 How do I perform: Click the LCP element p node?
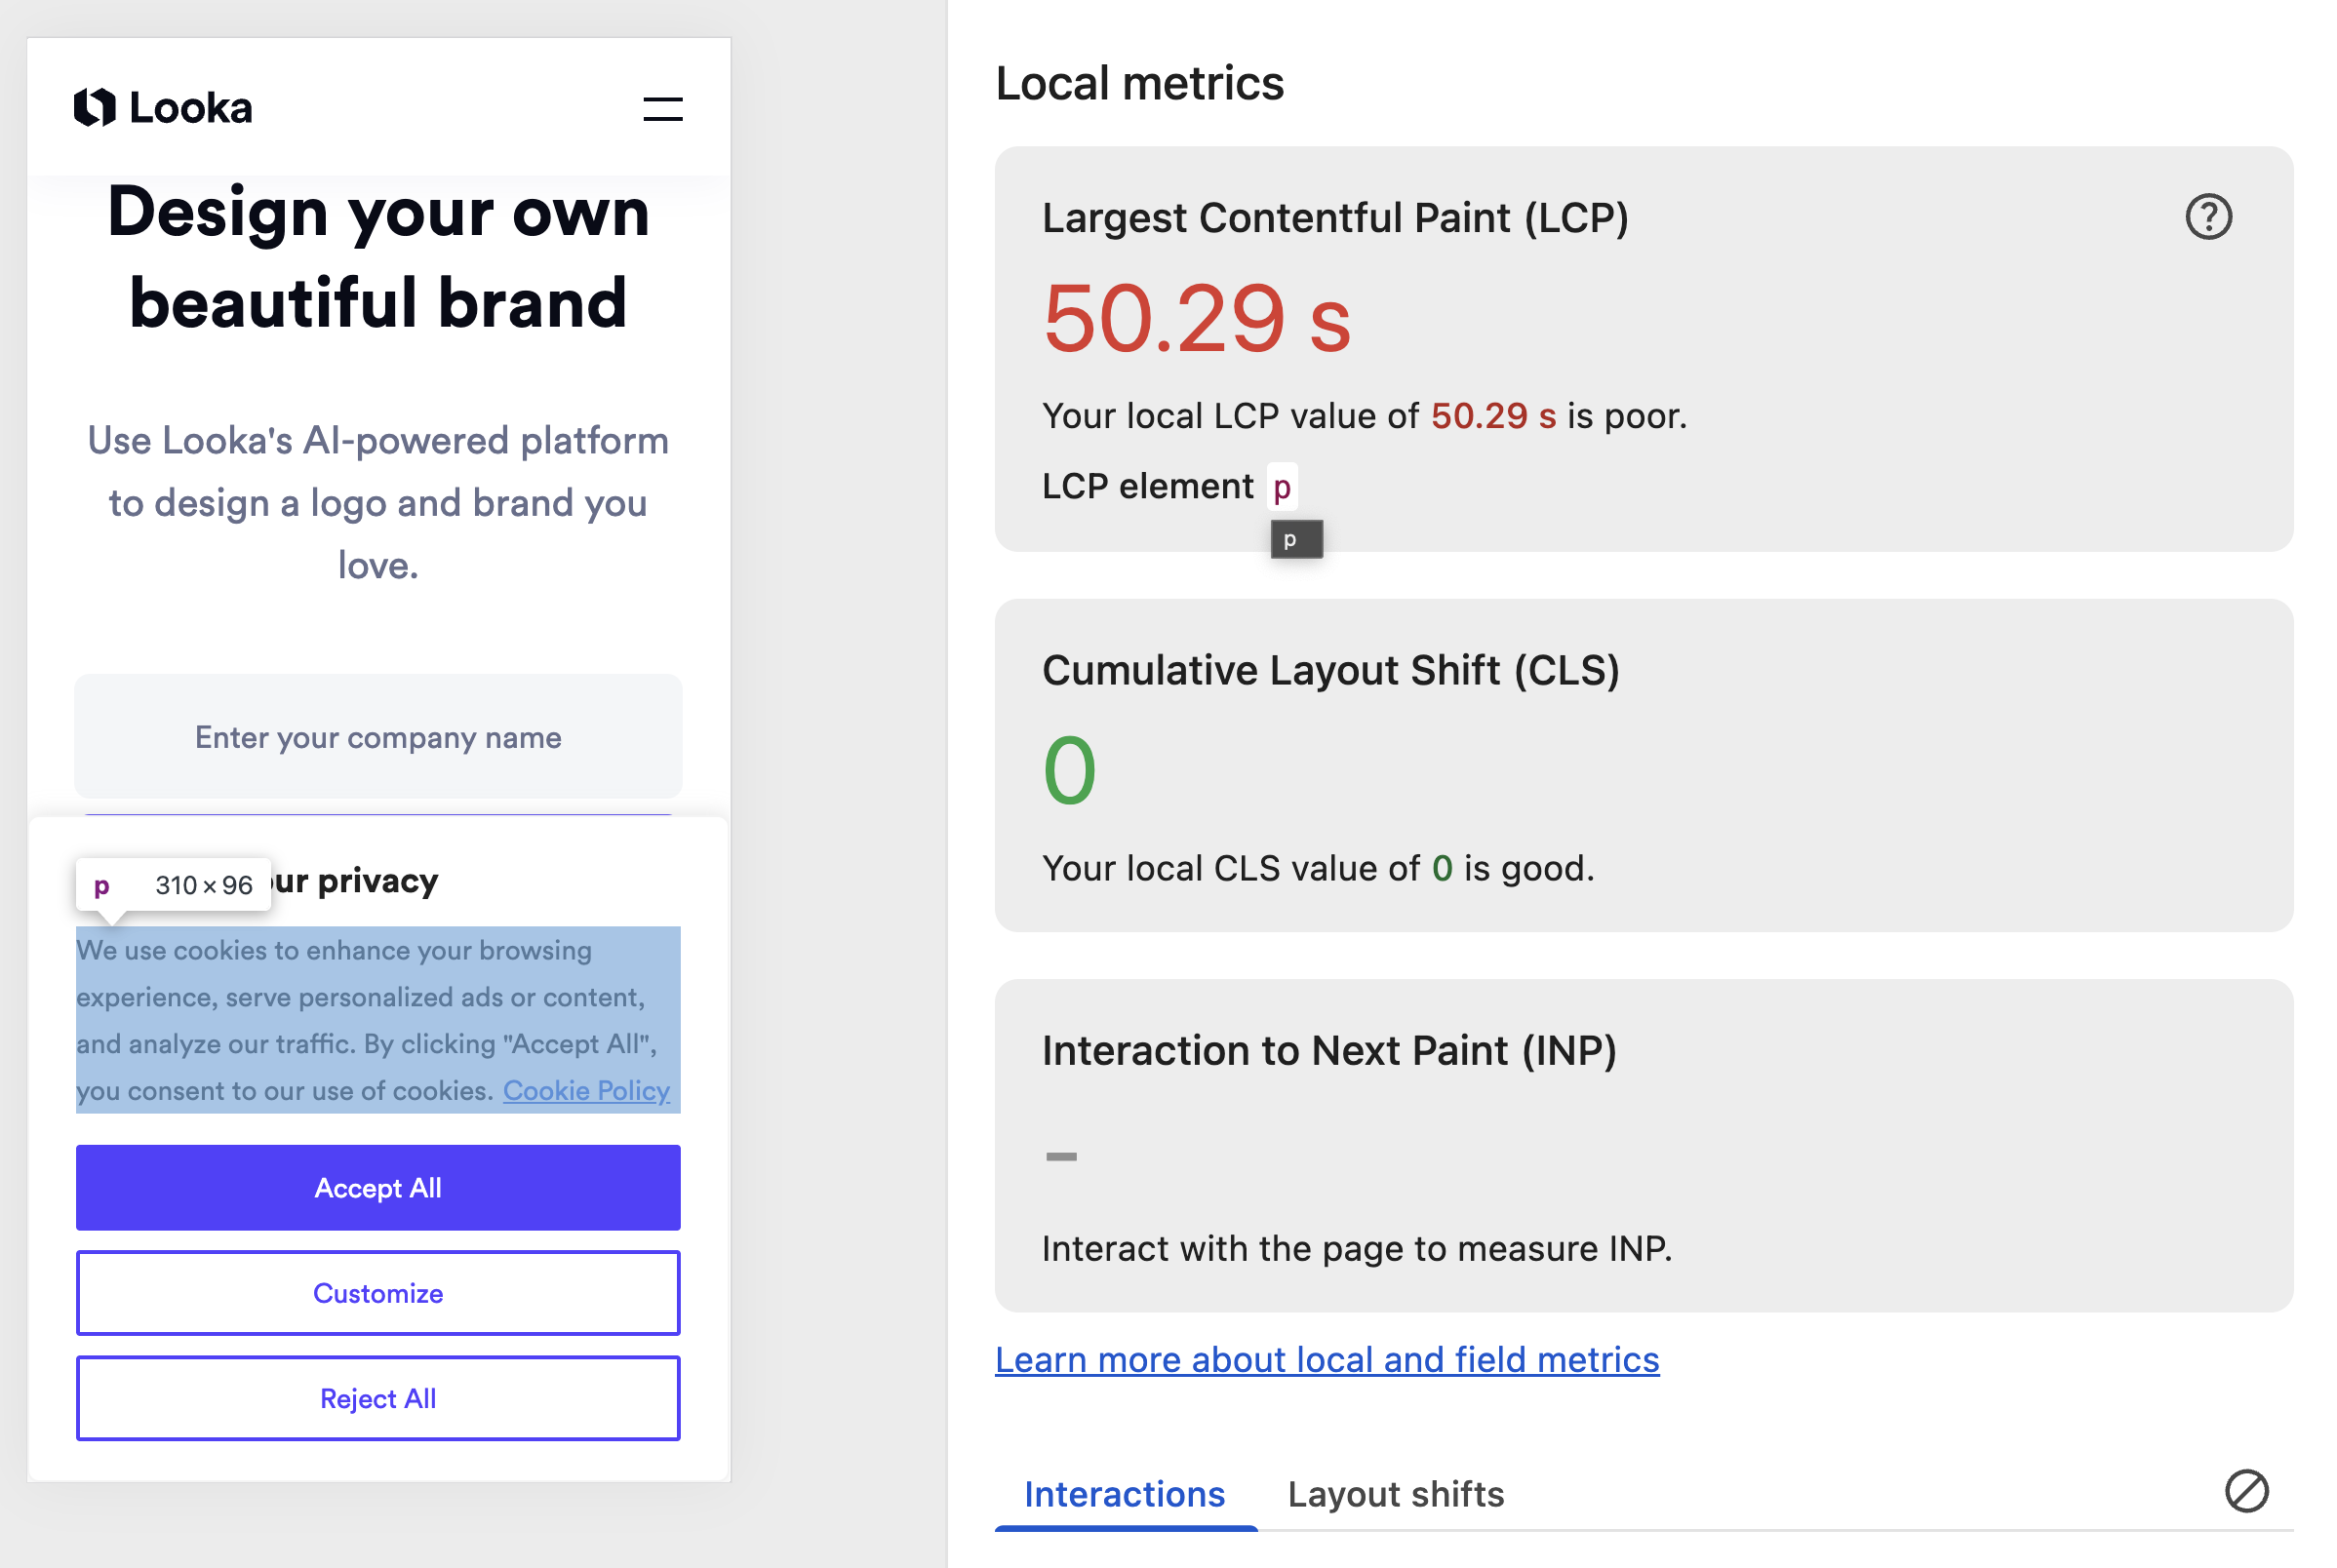click(1281, 487)
